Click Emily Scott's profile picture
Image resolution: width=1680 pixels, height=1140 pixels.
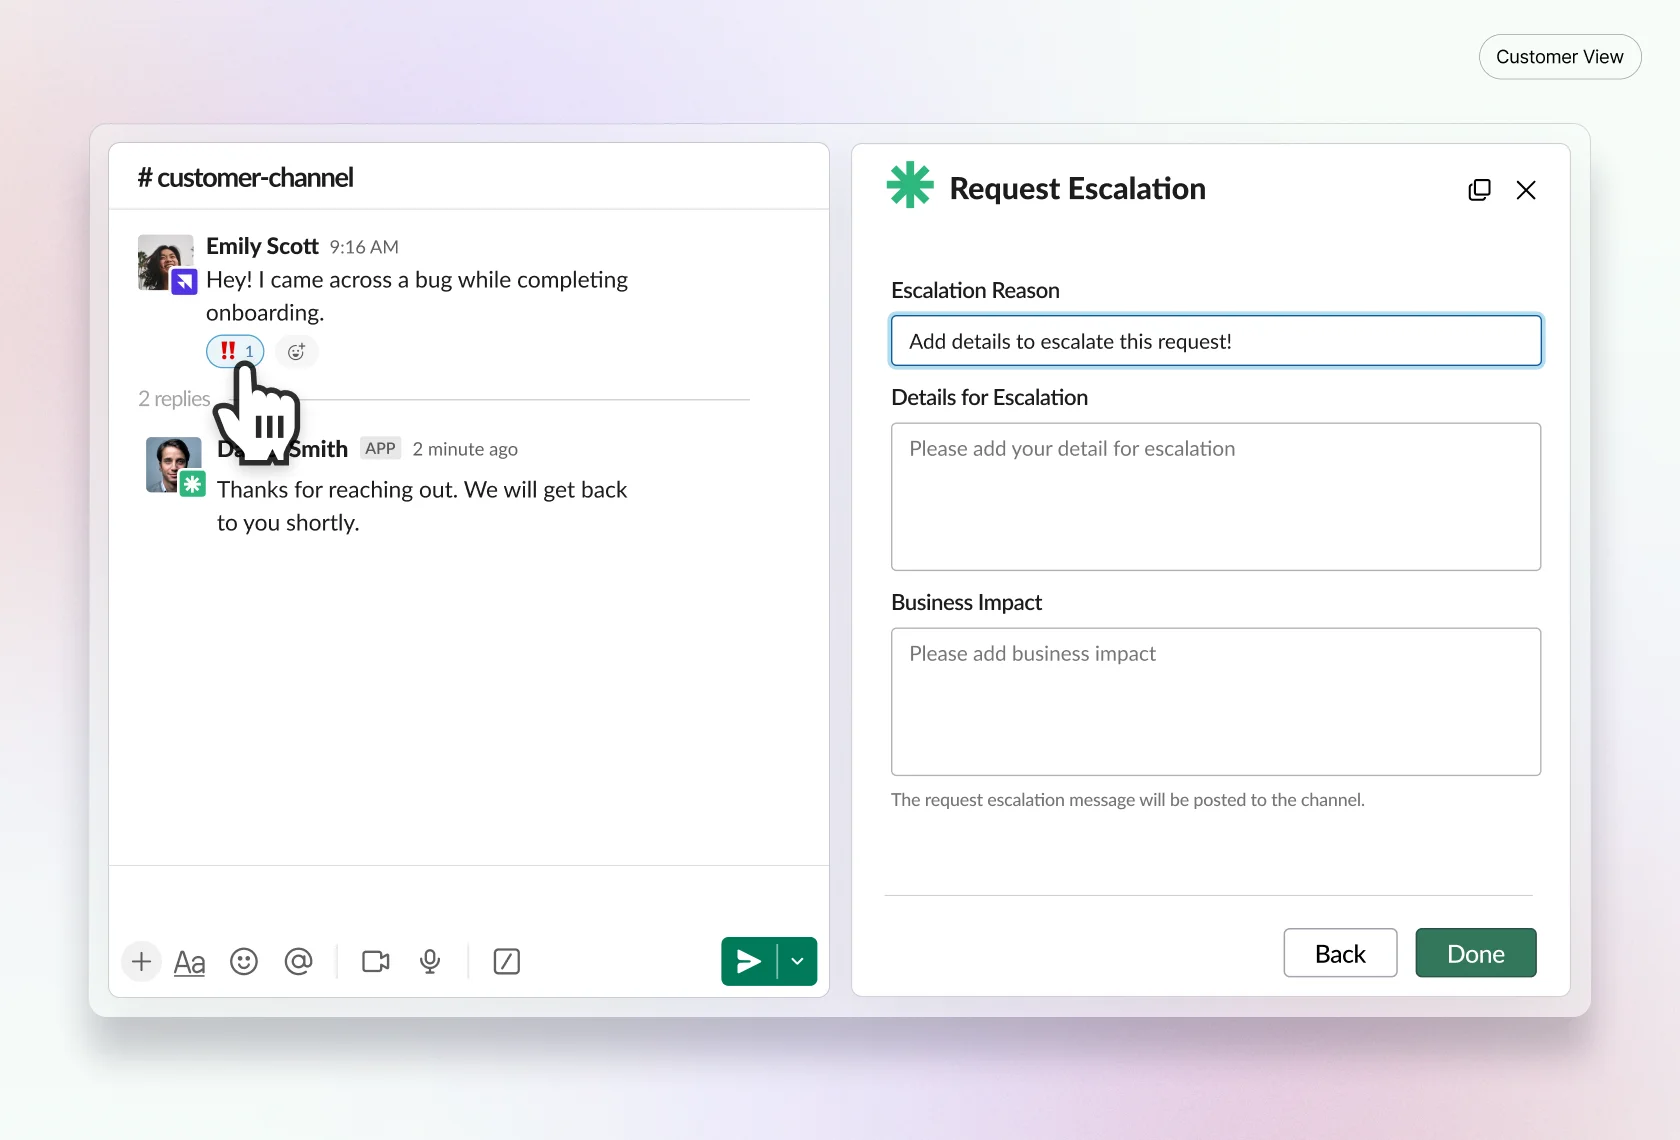(x=164, y=263)
